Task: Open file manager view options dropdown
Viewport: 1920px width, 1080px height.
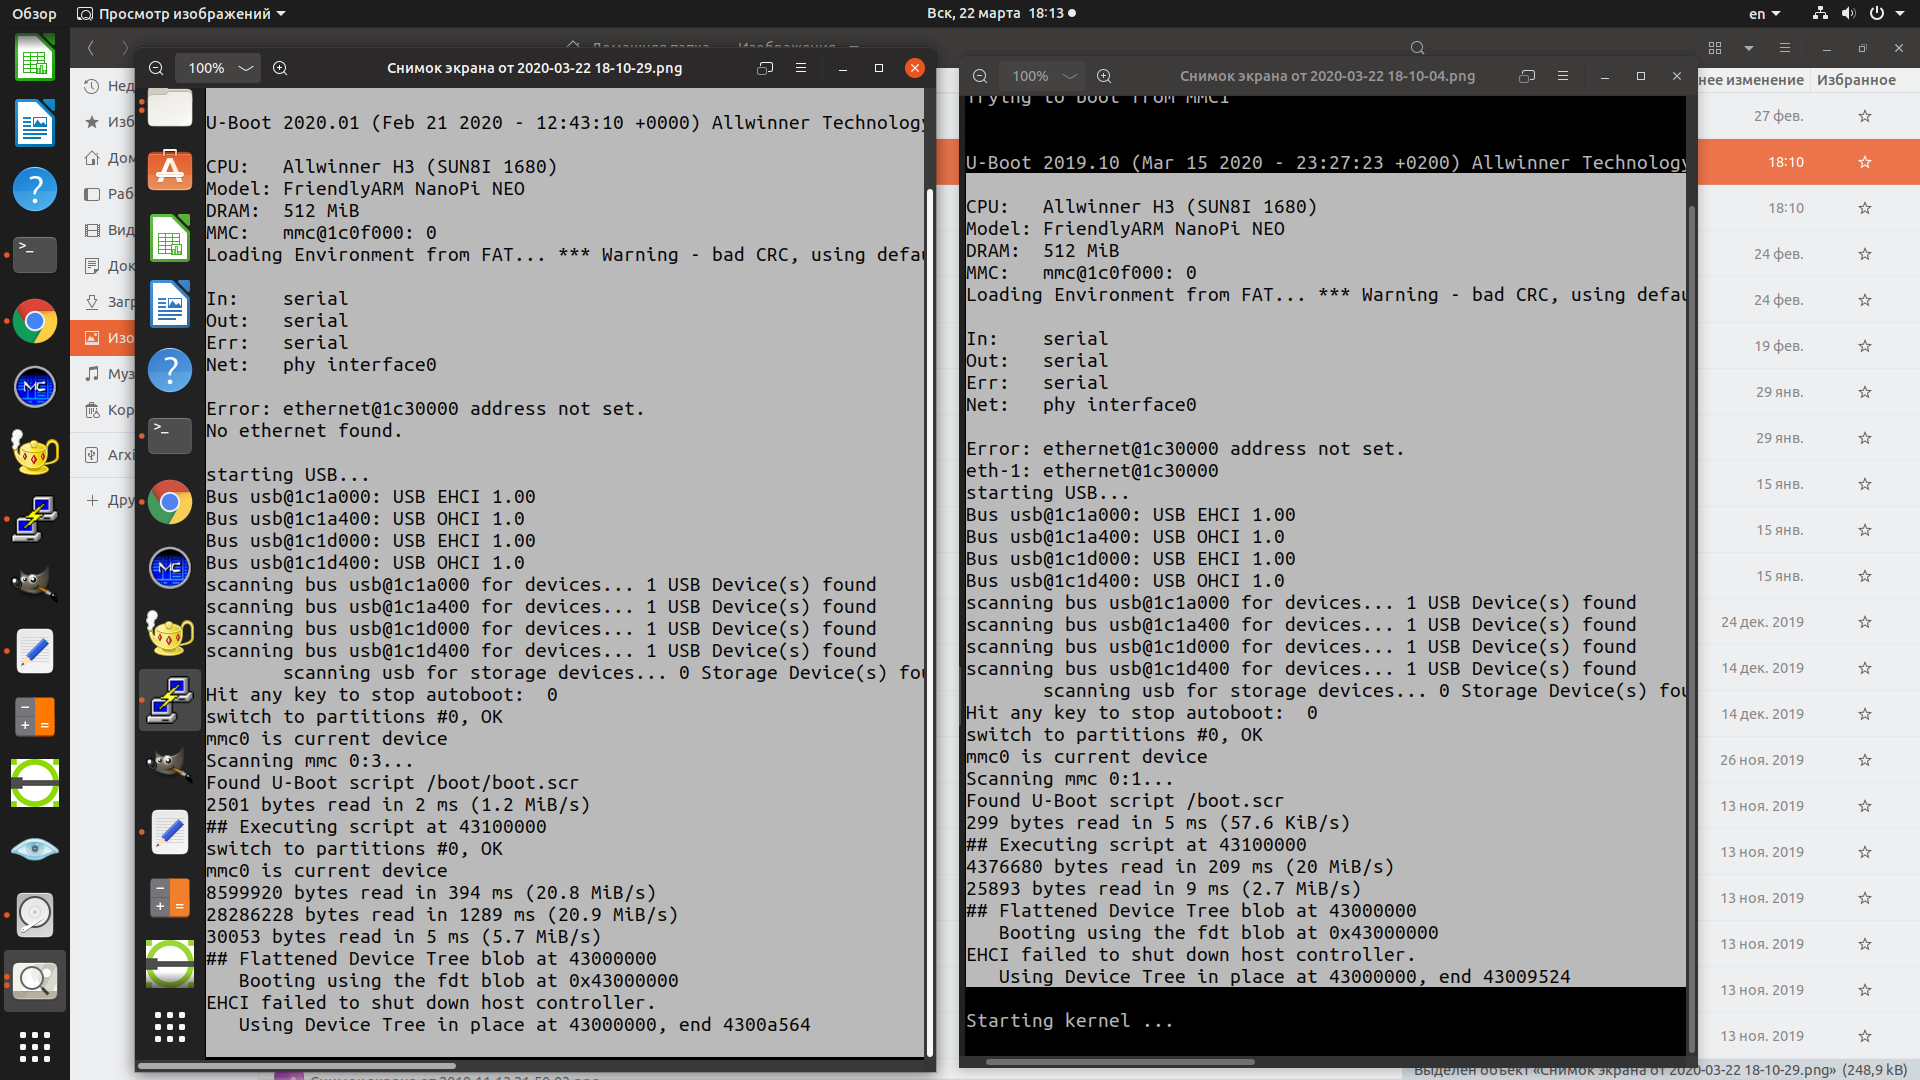Action: (x=1749, y=48)
